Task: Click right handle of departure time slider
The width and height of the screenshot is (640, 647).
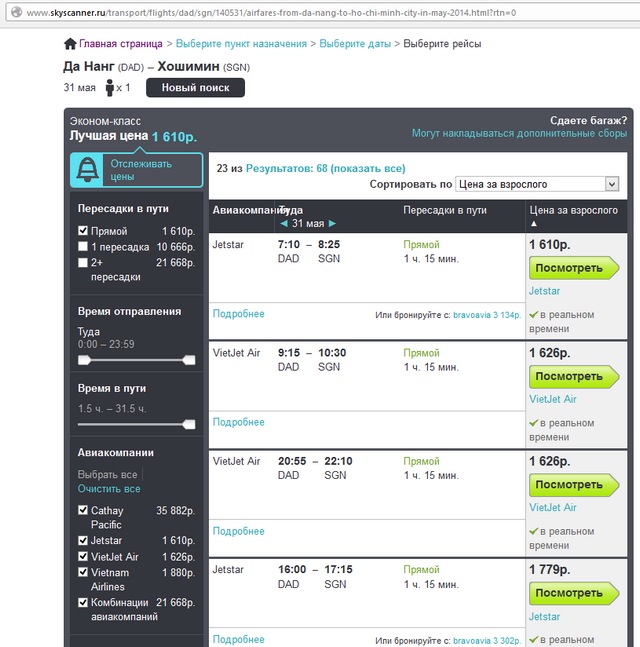Action: 189,360
